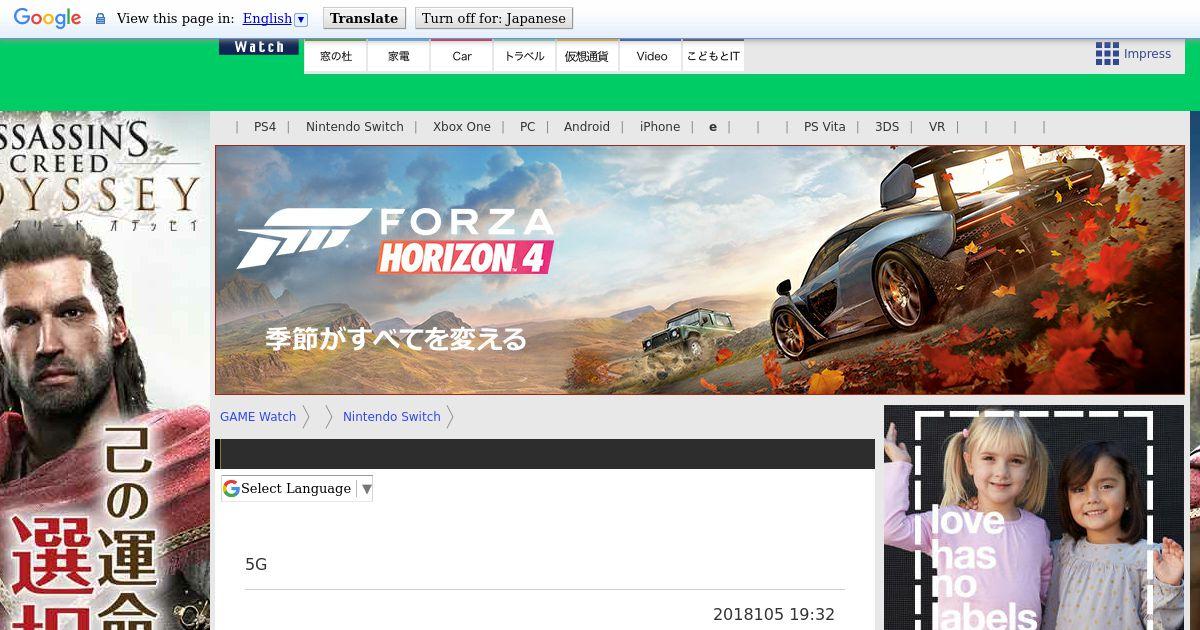Select Android in platform menu
Image resolution: width=1200 pixels, height=630 pixels.
pos(587,127)
